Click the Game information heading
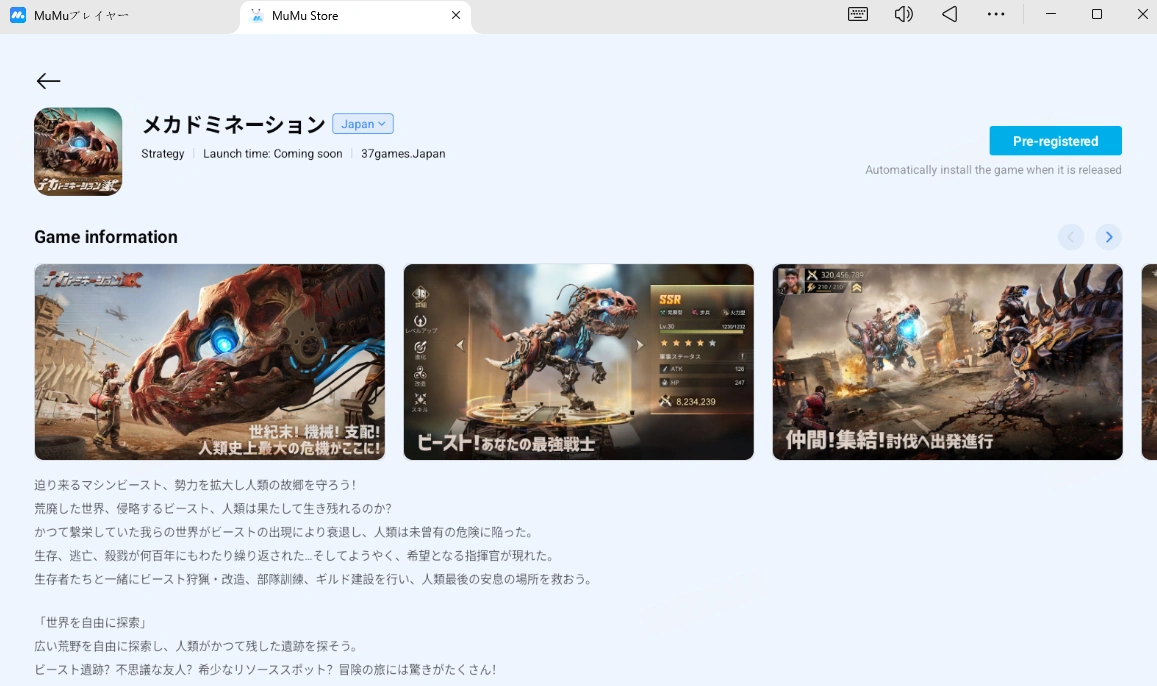 [x=106, y=237]
